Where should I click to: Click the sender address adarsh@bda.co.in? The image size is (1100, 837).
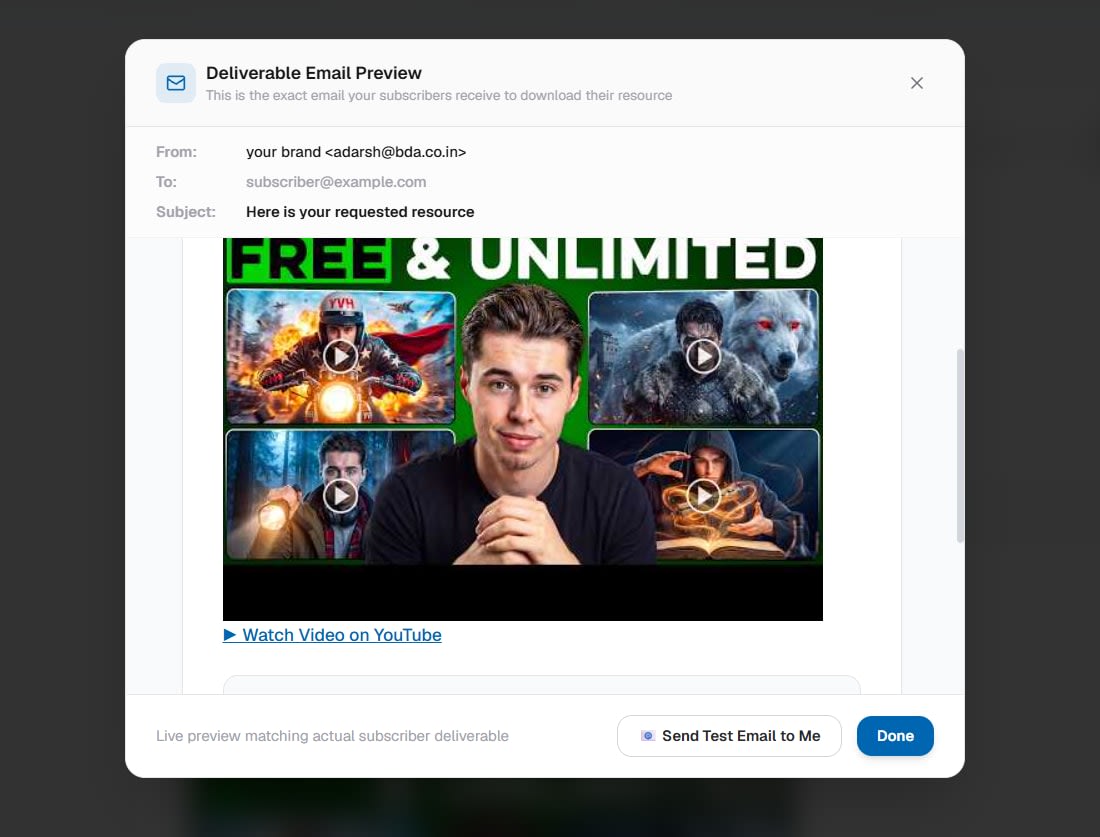tap(395, 152)
